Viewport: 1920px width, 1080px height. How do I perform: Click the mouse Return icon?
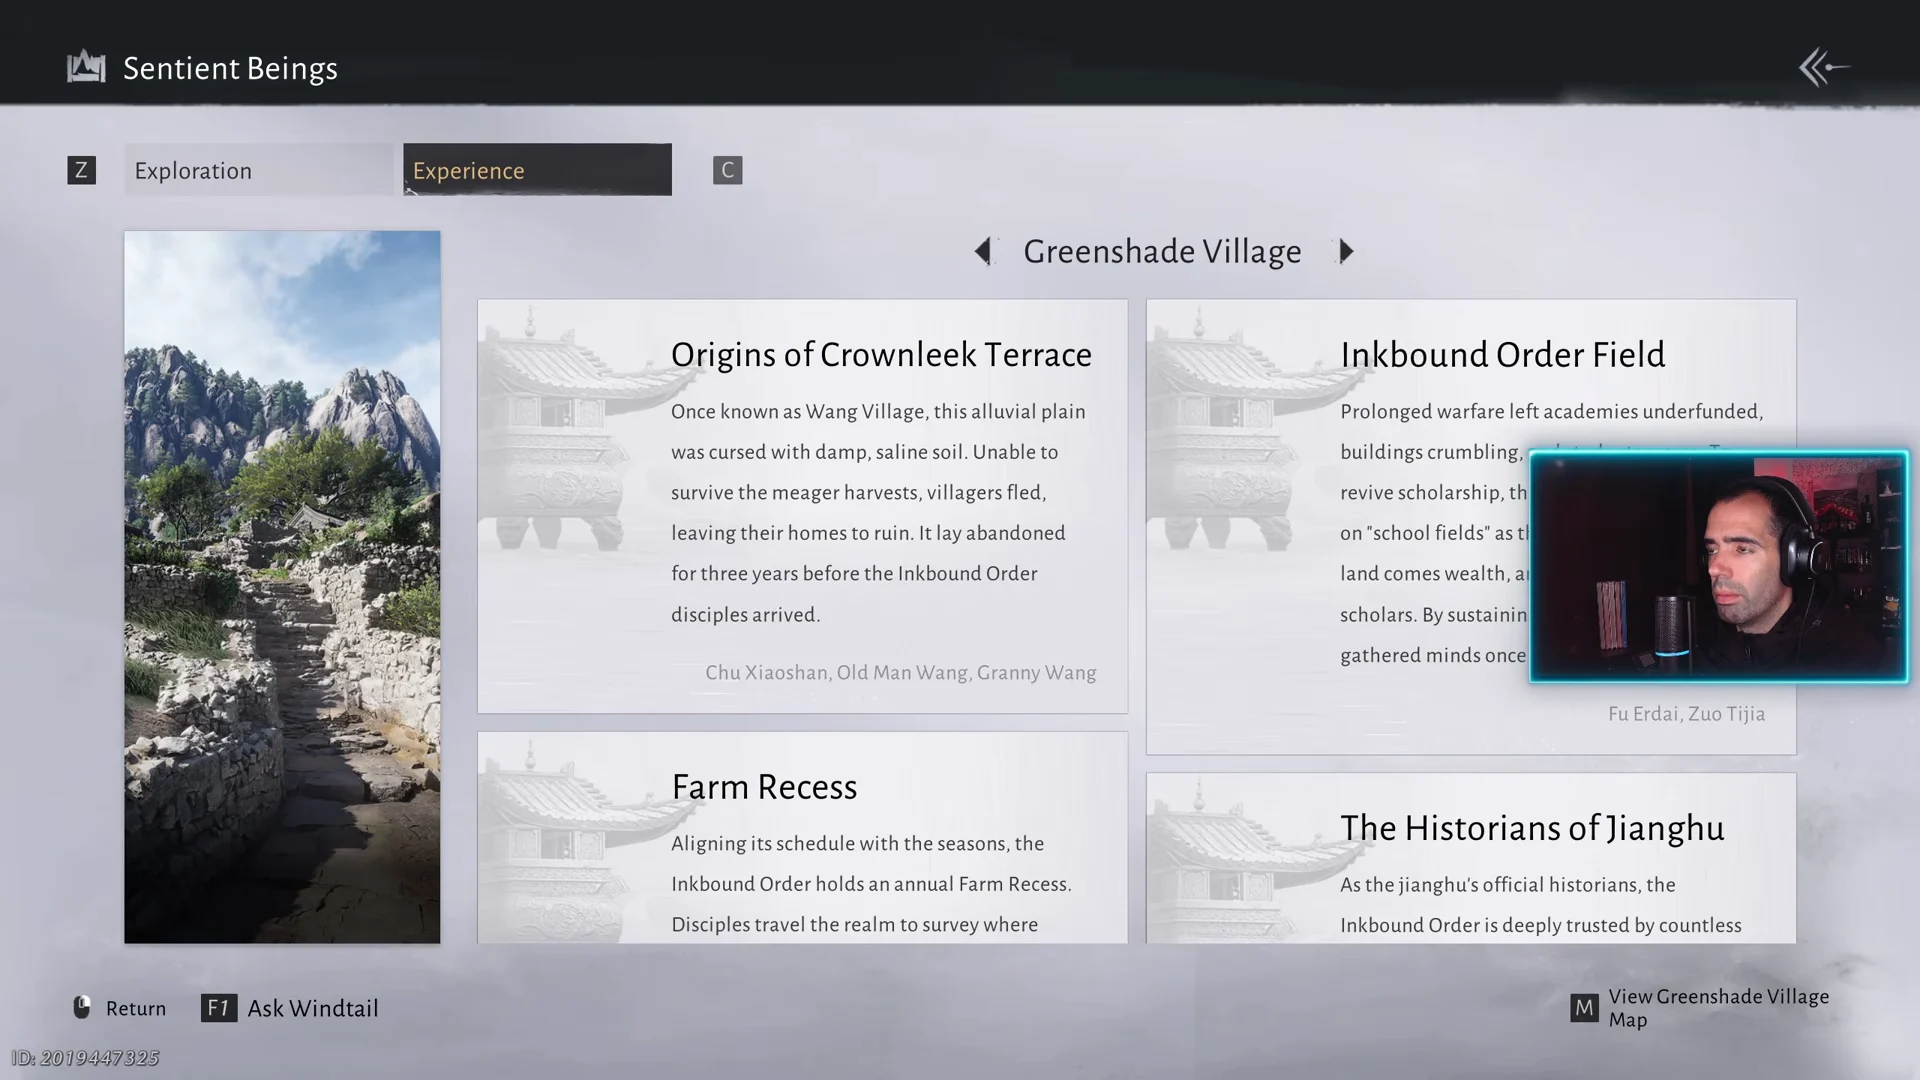[x=82, y=1007]
